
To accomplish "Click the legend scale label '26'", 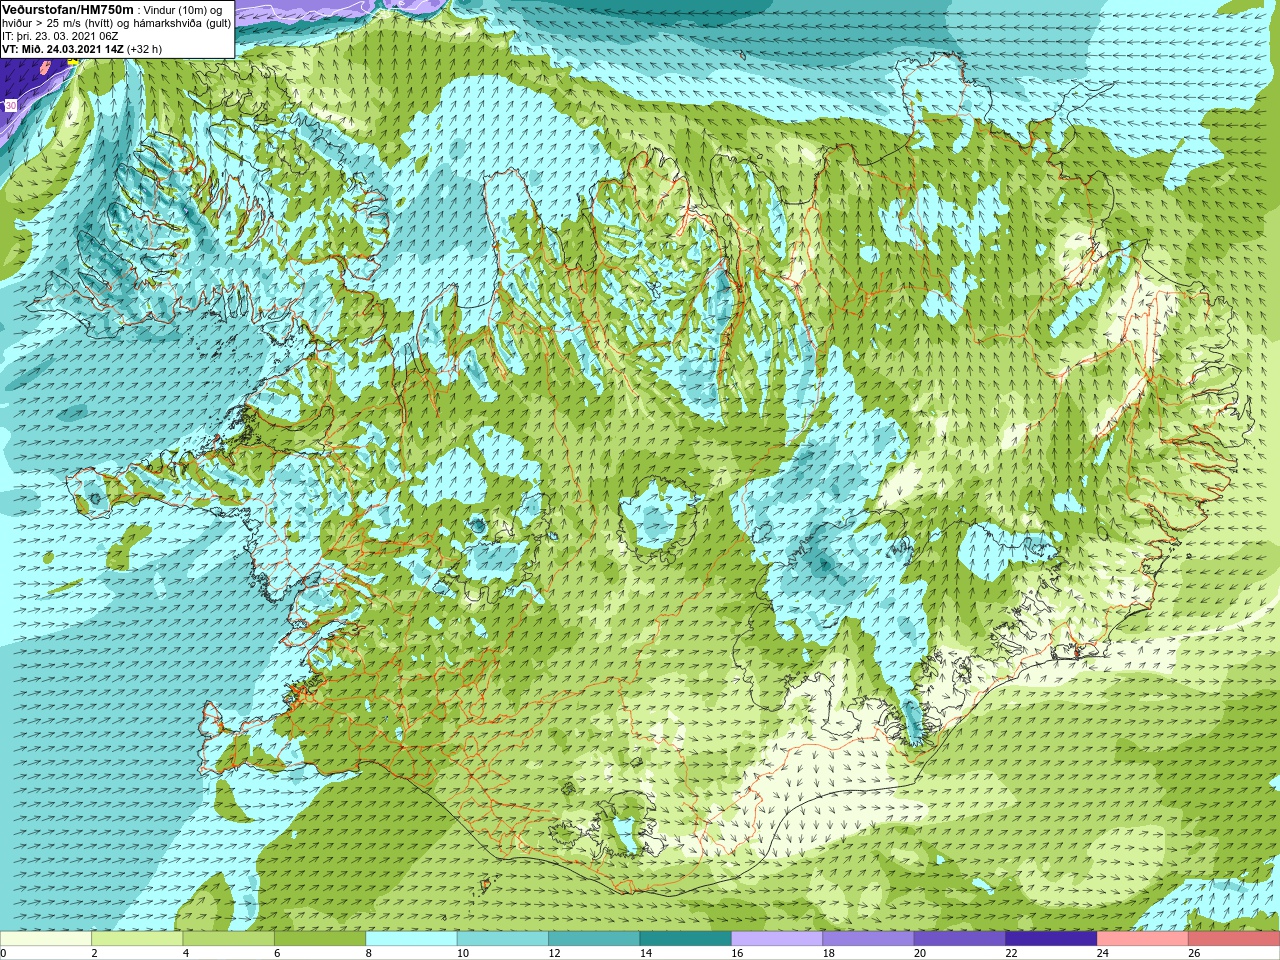I will coord(1194,954).
